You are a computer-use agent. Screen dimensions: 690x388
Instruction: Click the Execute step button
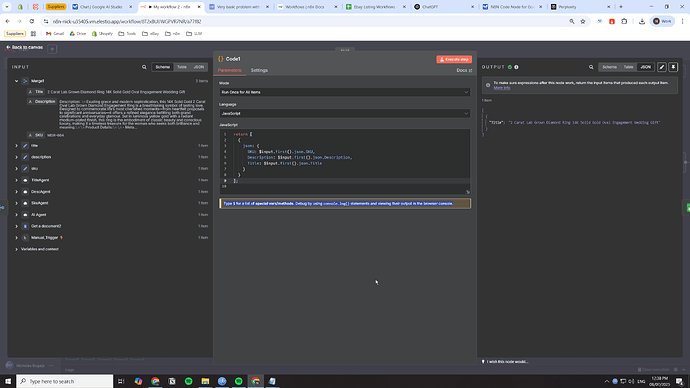pos(454,59)
